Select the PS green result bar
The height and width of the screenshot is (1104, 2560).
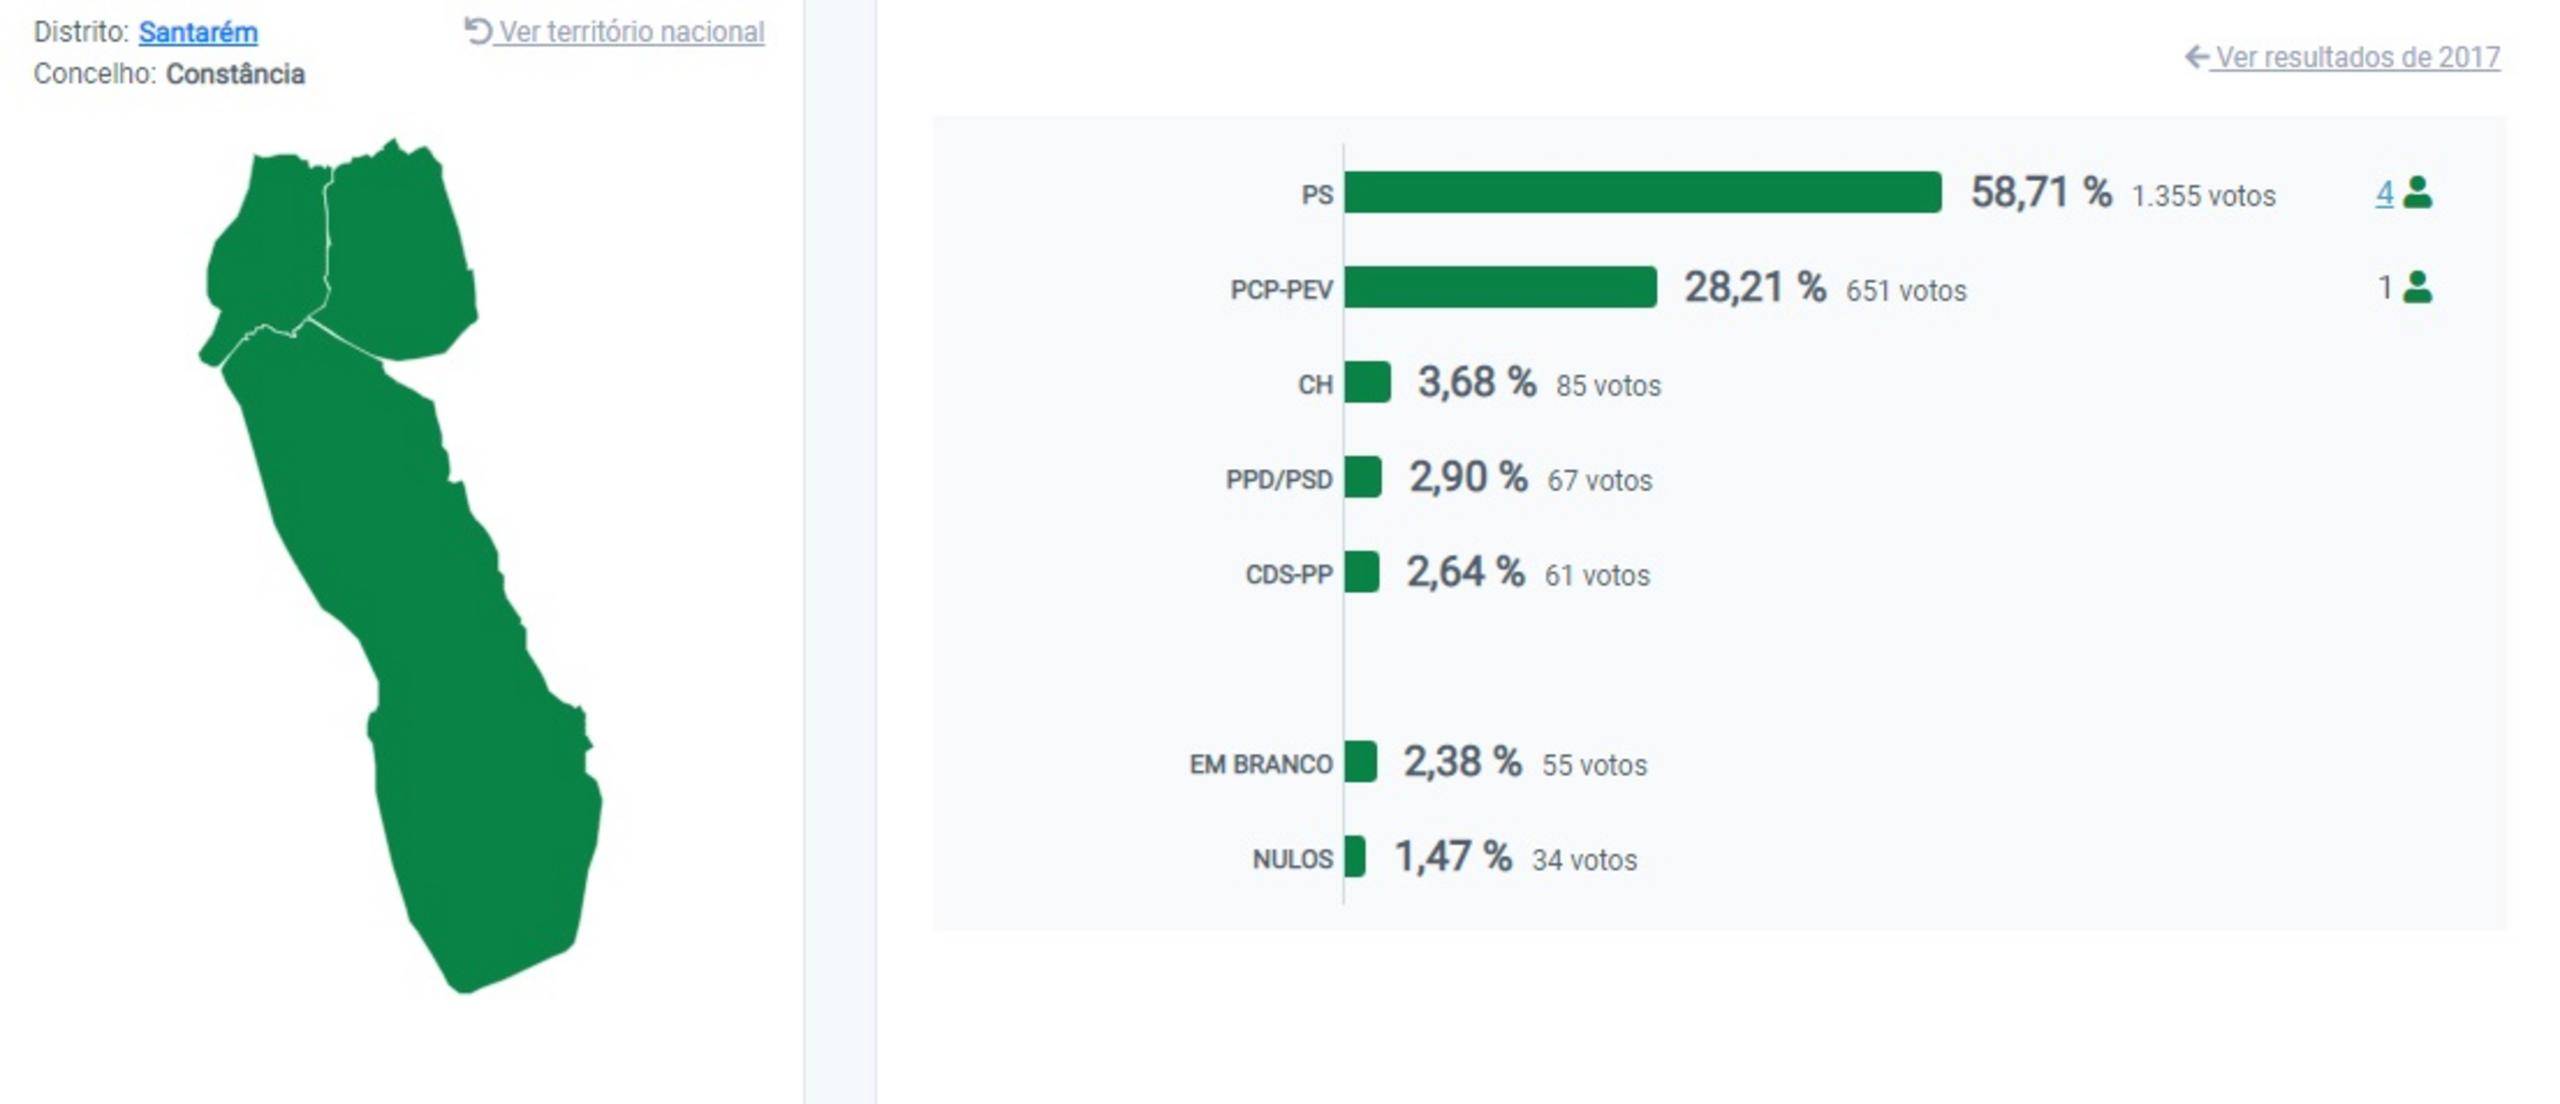click(1642, 192)
